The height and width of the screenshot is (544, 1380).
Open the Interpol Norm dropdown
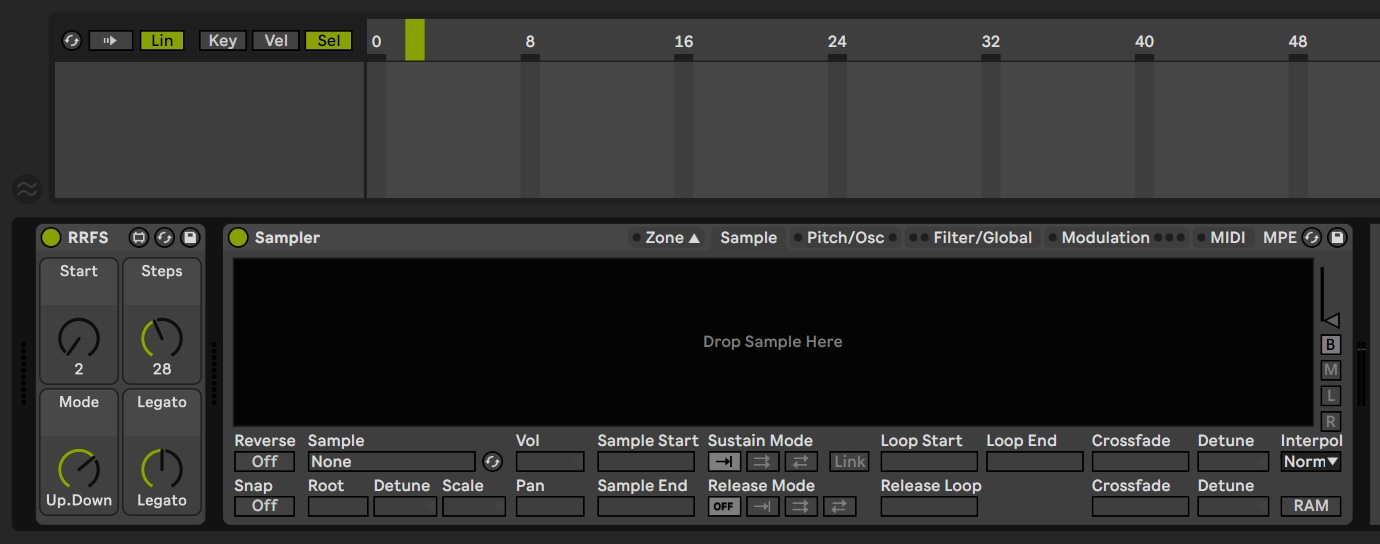click(1310, 462)
